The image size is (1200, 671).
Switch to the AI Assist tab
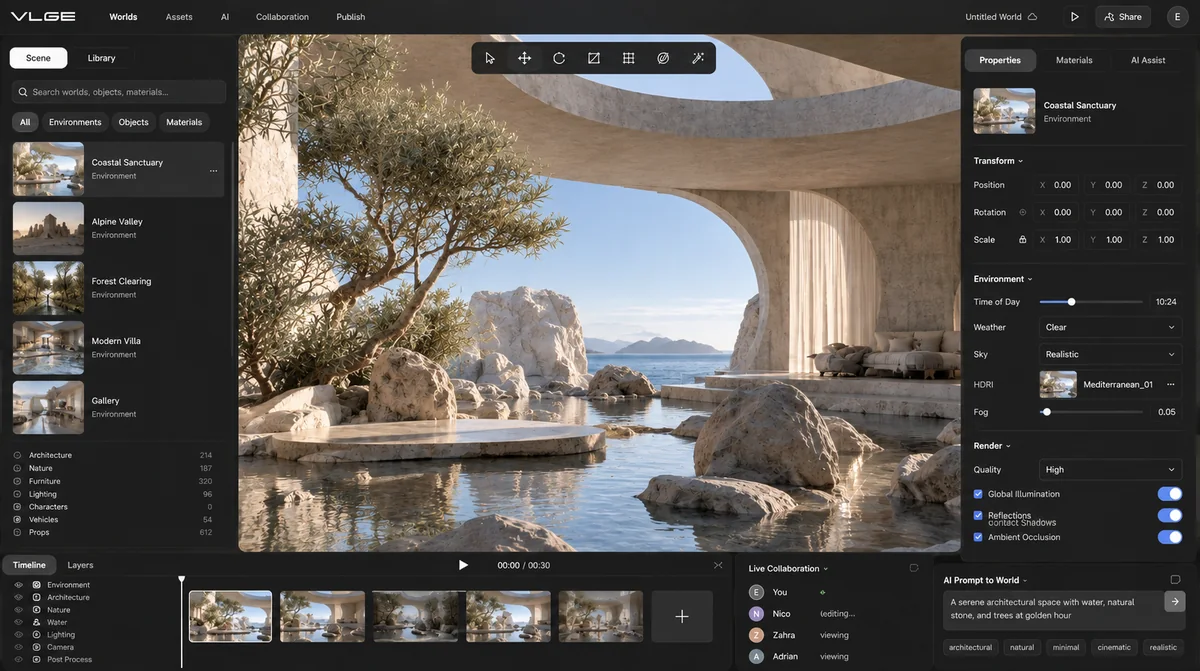(x=1148, y=60)
